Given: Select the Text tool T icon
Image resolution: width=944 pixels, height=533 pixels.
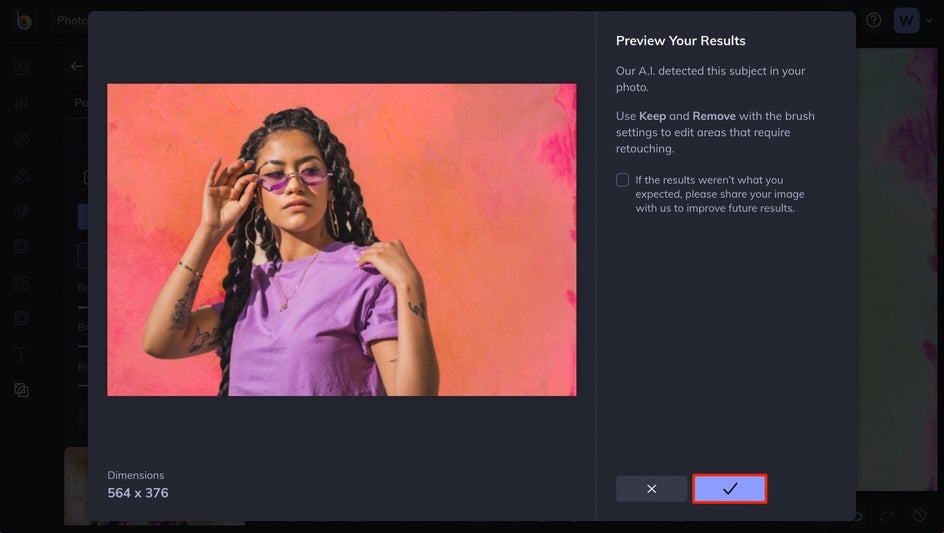Looking at the screenshot, I should click(22, 354).
